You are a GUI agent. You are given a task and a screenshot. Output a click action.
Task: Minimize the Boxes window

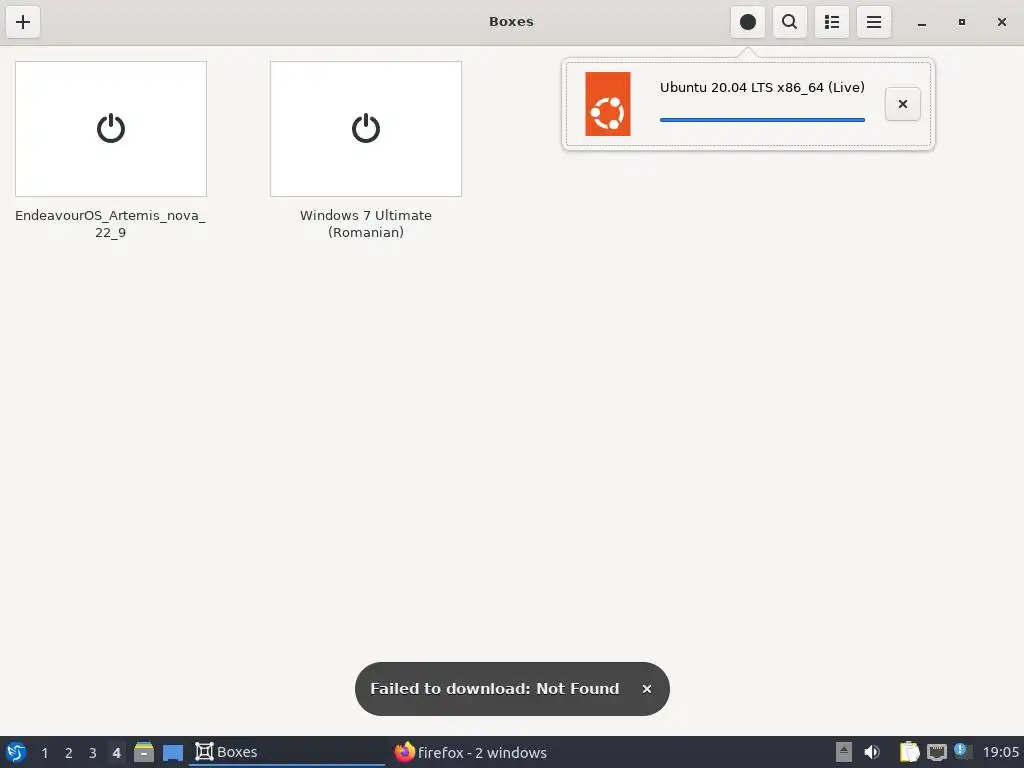coord(921,22)
